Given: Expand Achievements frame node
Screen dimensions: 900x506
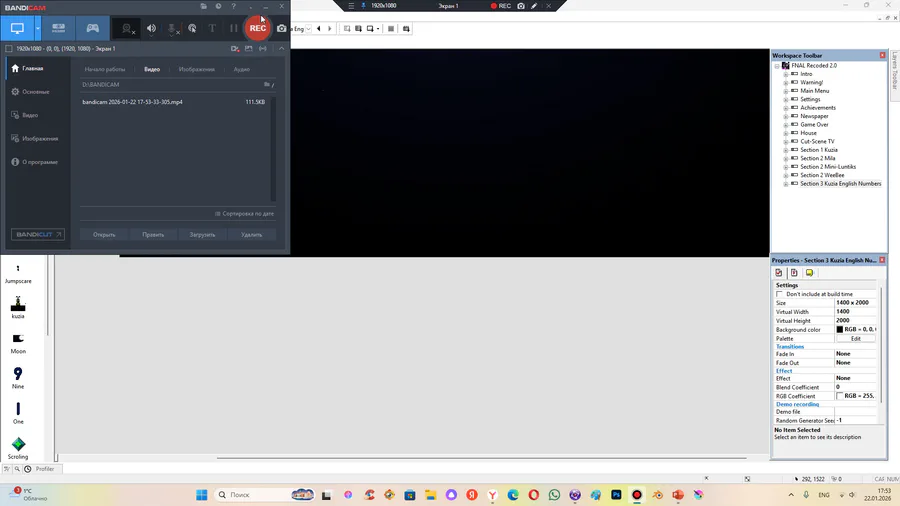Looking at the screenshot, I should click(x=786, y=108).
